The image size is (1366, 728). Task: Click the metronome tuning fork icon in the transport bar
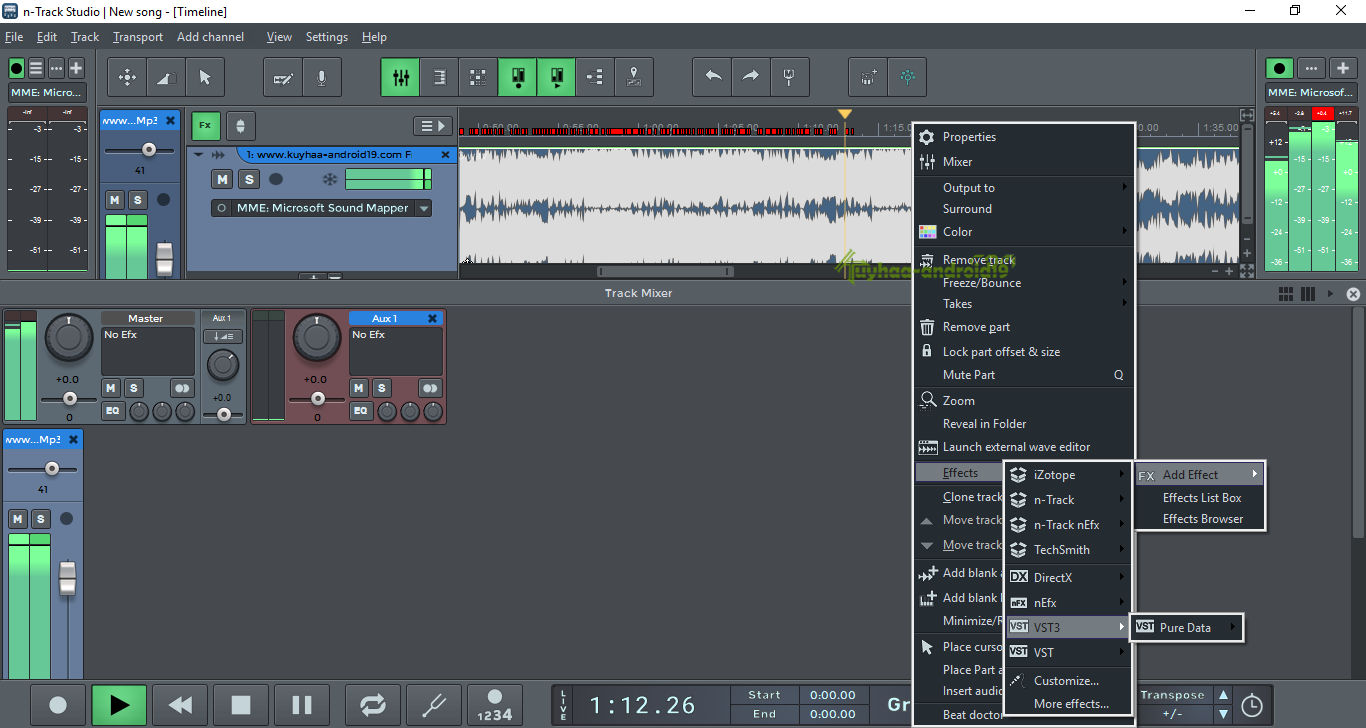(x=434, y=705)
